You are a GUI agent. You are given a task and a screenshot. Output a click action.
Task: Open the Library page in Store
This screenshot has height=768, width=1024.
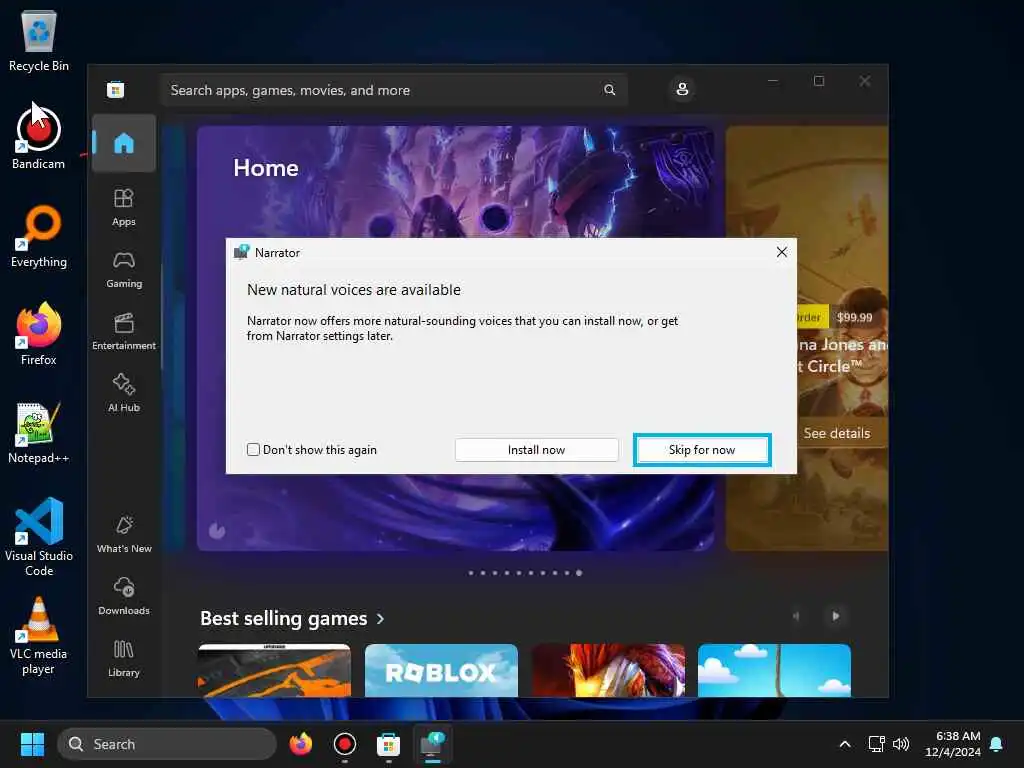tap(123, 658)
